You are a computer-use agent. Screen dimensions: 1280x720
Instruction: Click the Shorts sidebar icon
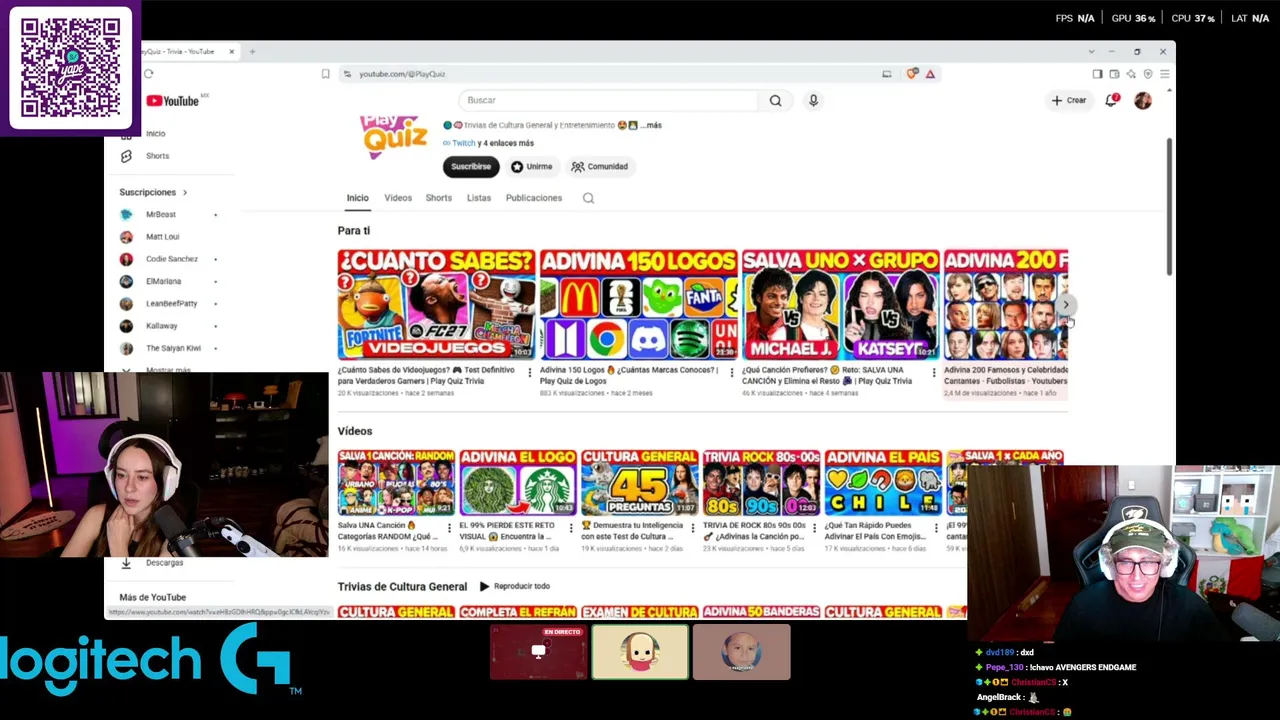tap(126, 156)
